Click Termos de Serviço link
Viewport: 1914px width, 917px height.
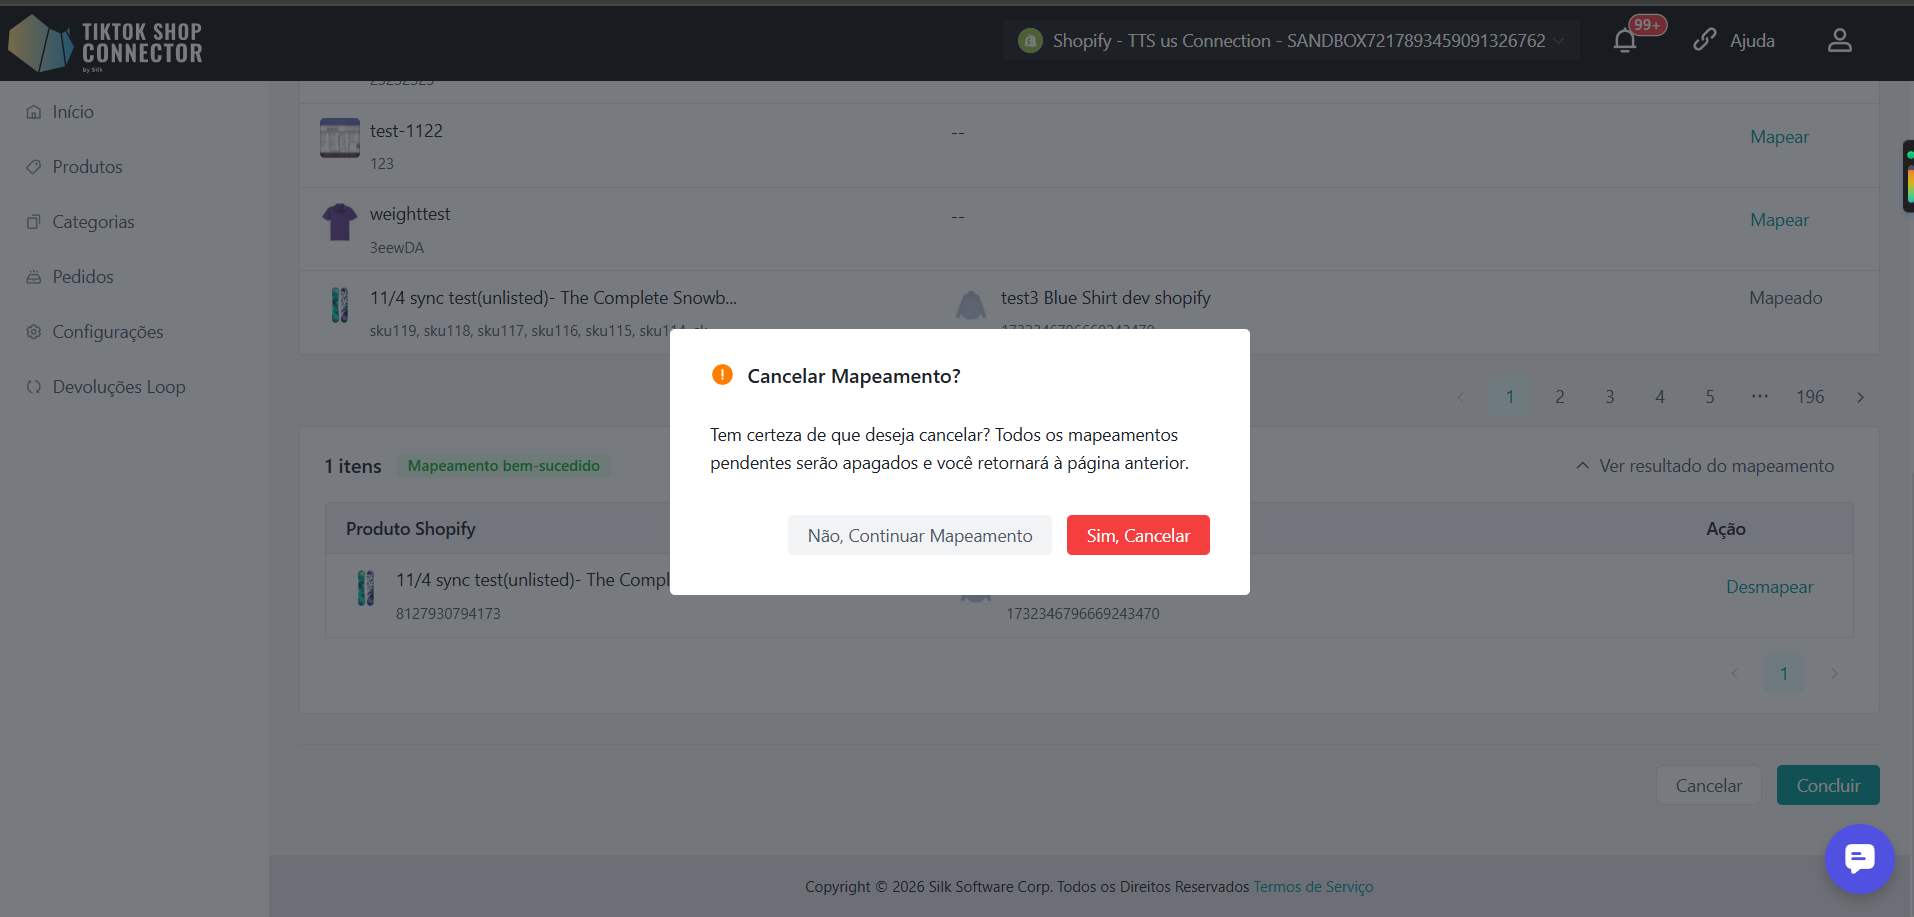click(x=1313, y=887)
